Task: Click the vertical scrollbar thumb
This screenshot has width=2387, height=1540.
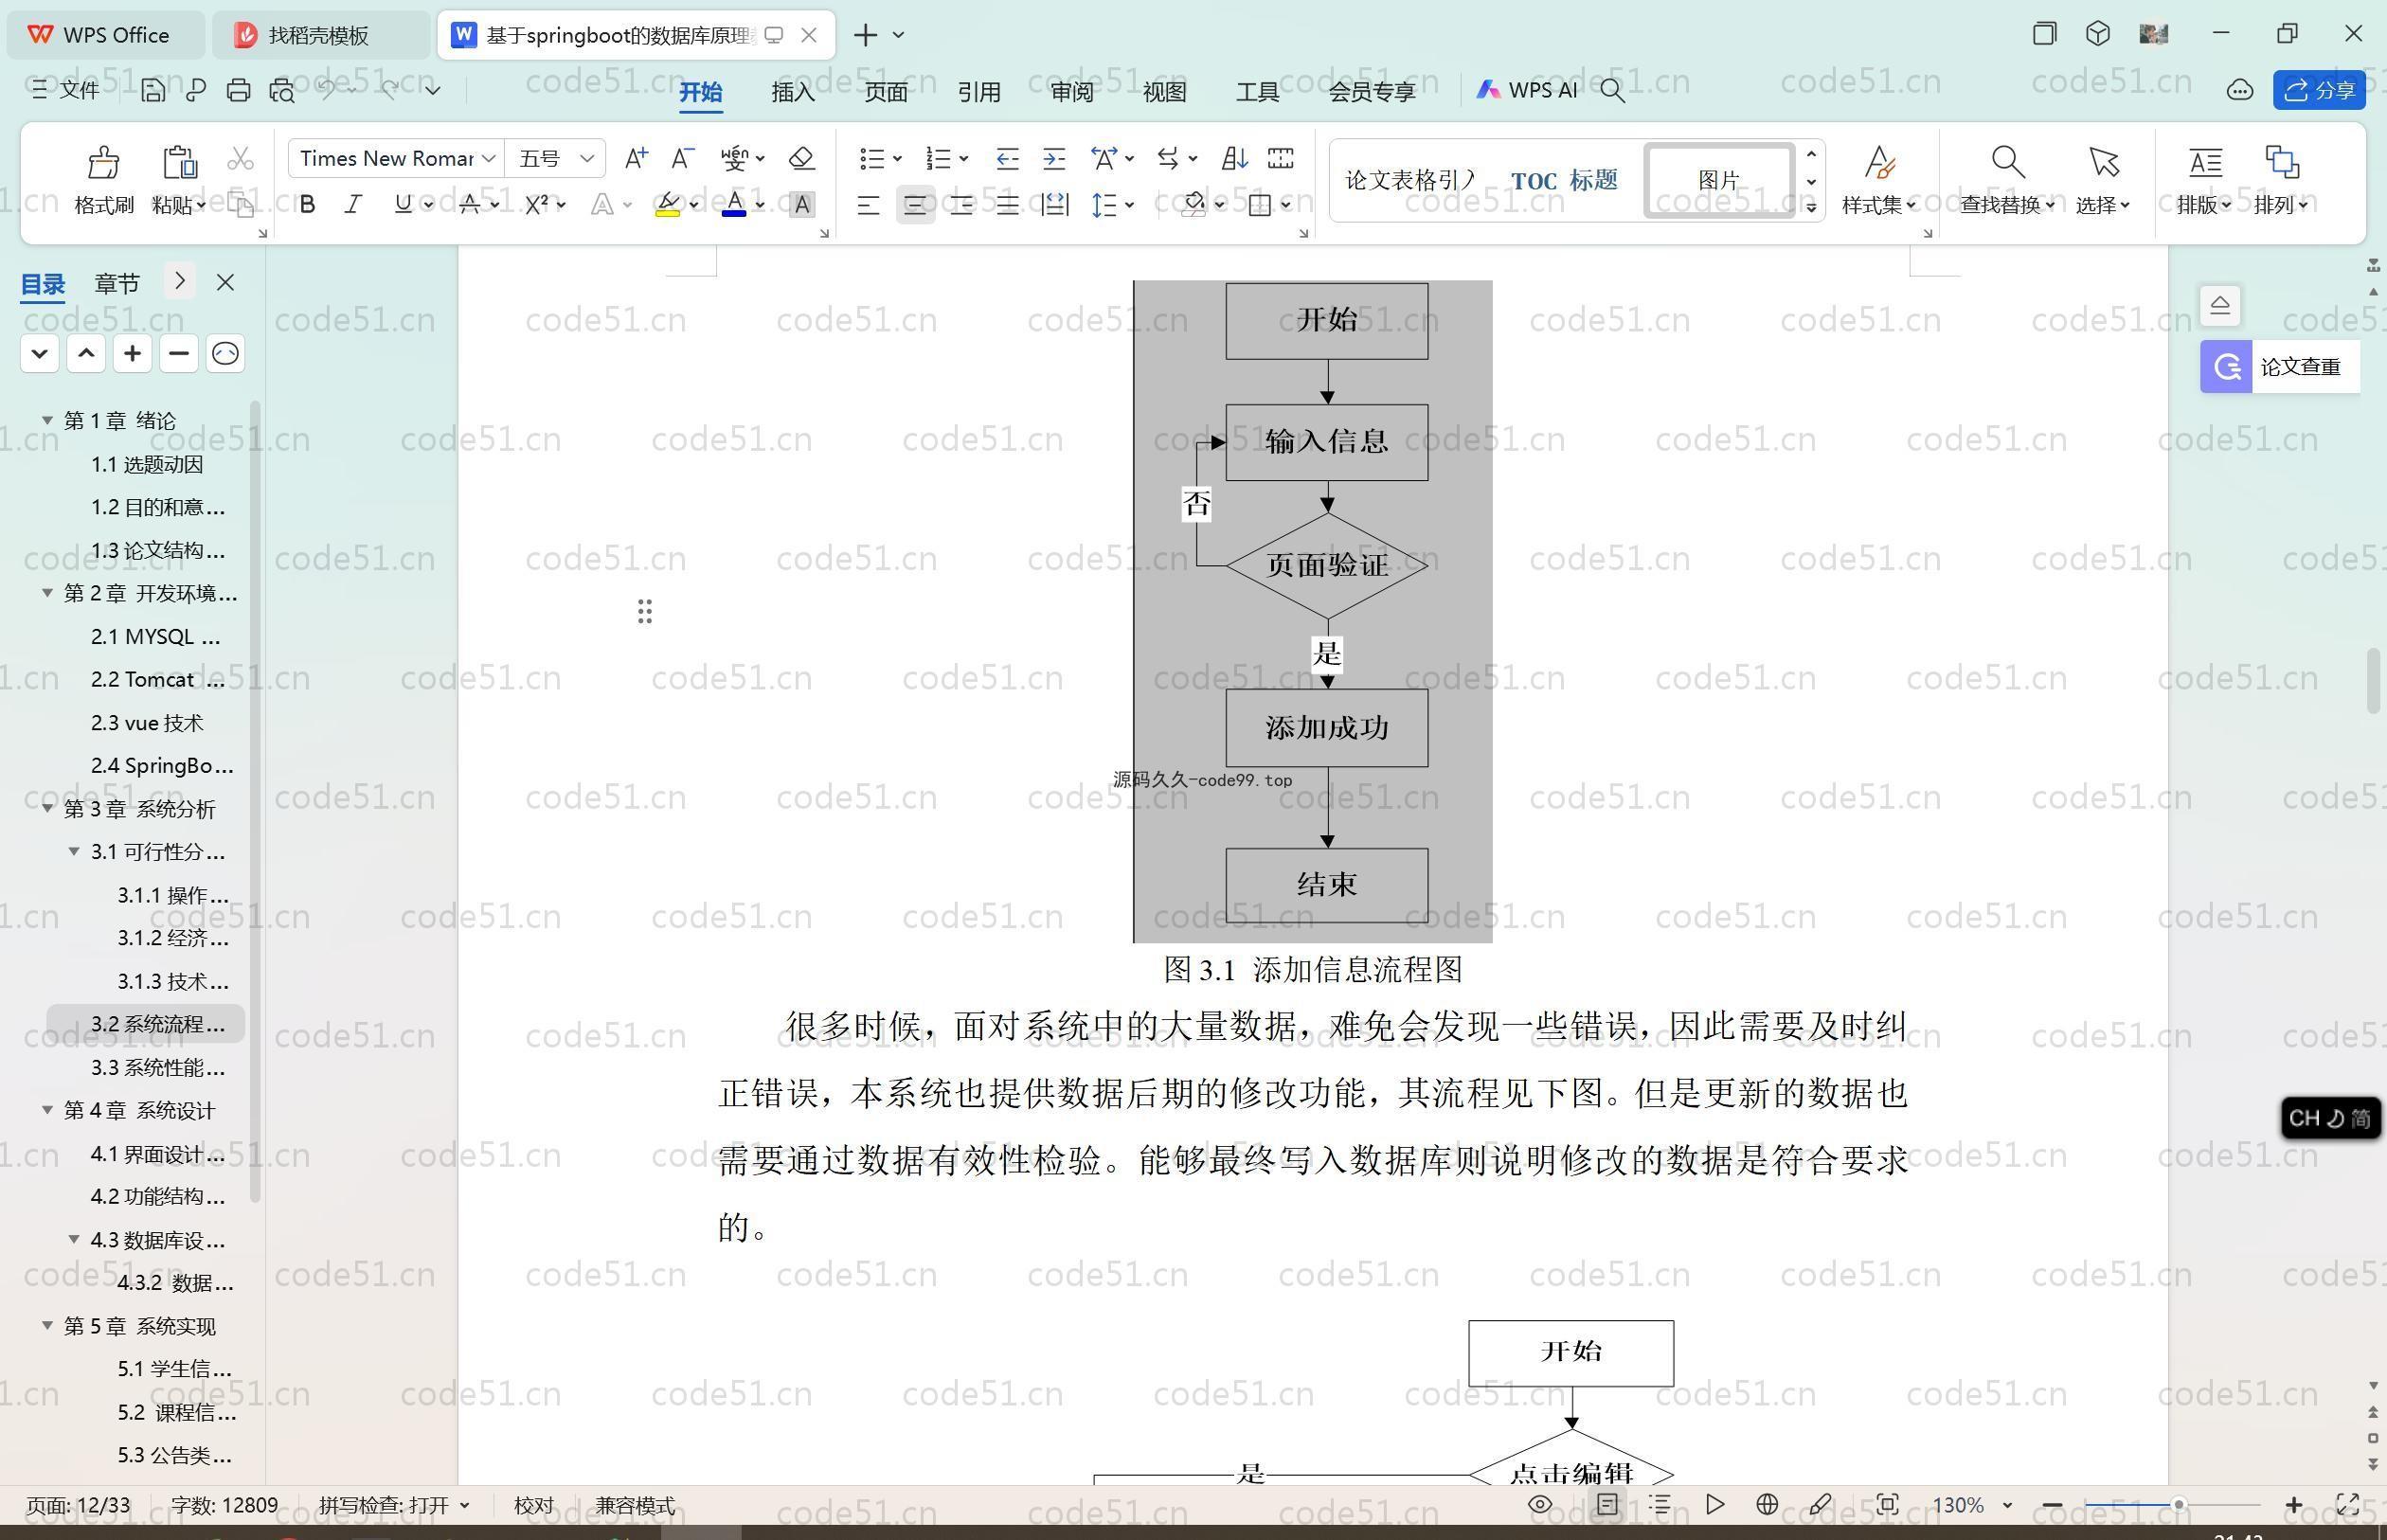Action: point(2373,681)
